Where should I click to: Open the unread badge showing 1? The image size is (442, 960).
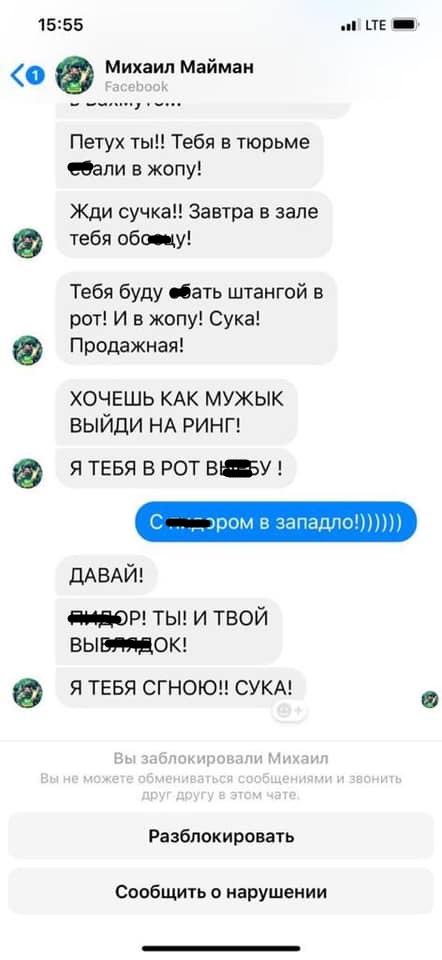[36, 76]
